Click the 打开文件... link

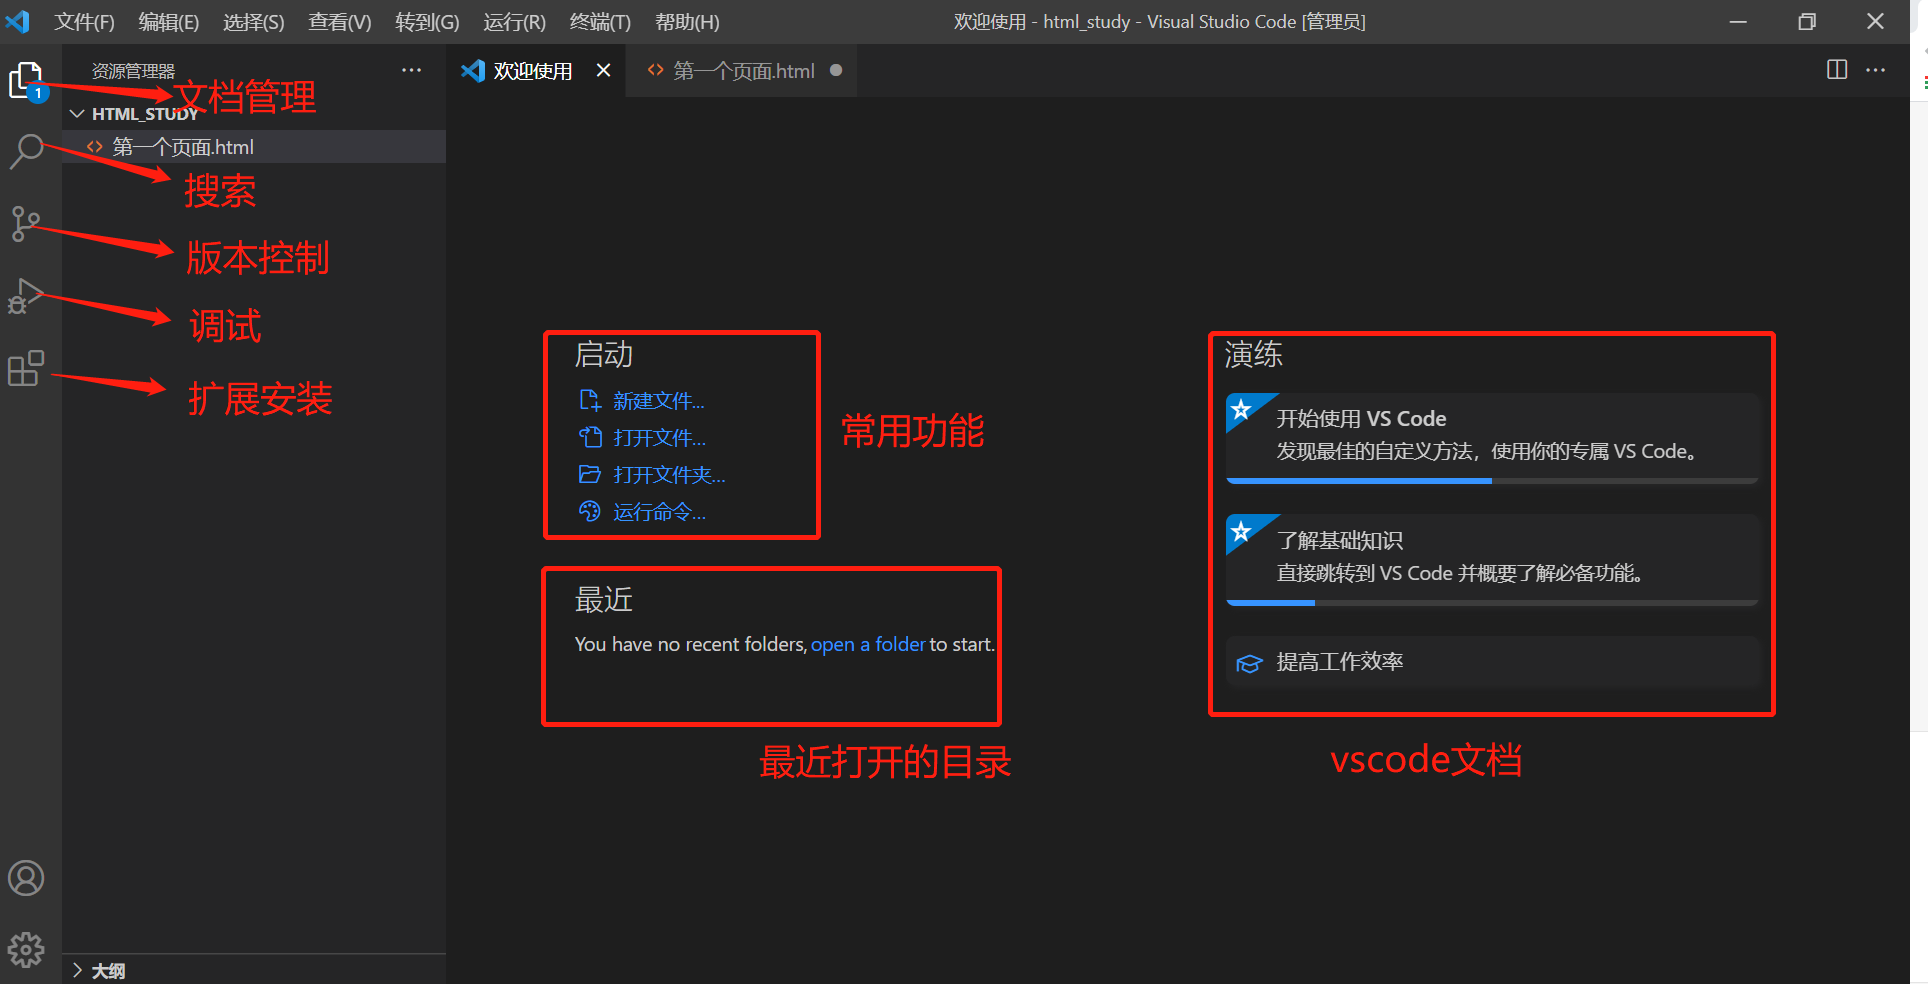(660, 438)
